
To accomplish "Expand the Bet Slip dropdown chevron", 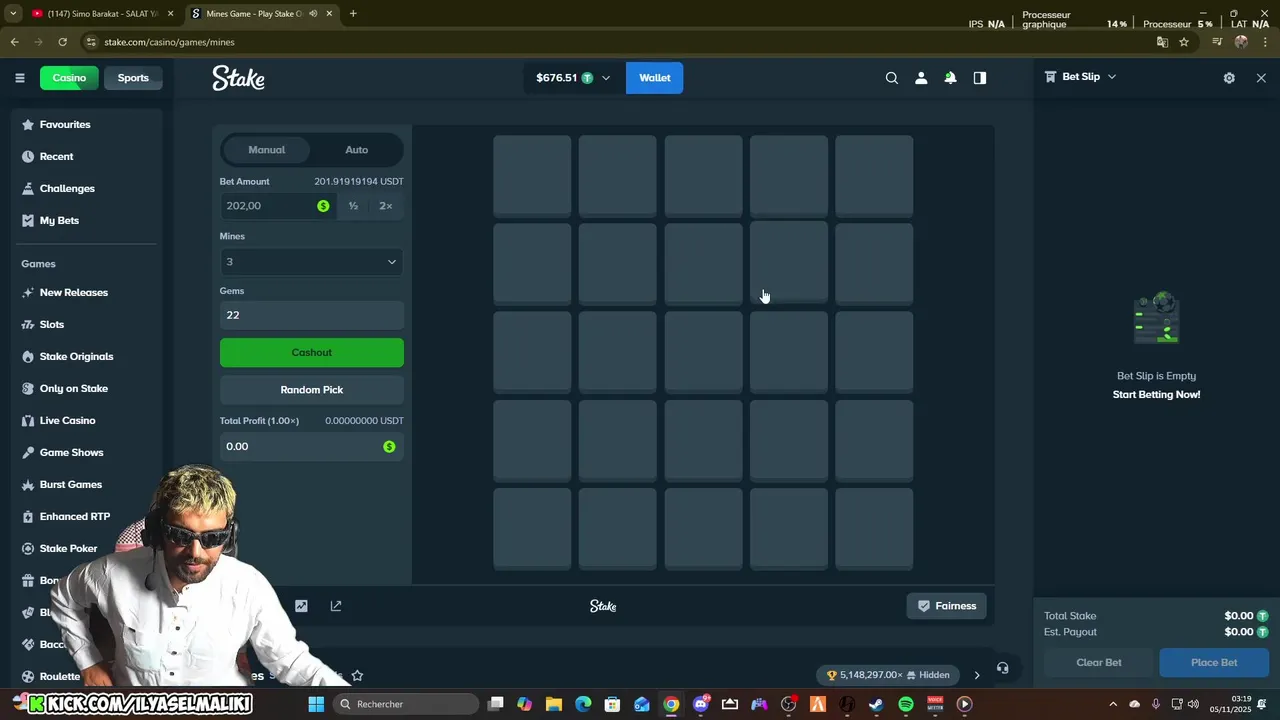I will tap(1111, 77).
